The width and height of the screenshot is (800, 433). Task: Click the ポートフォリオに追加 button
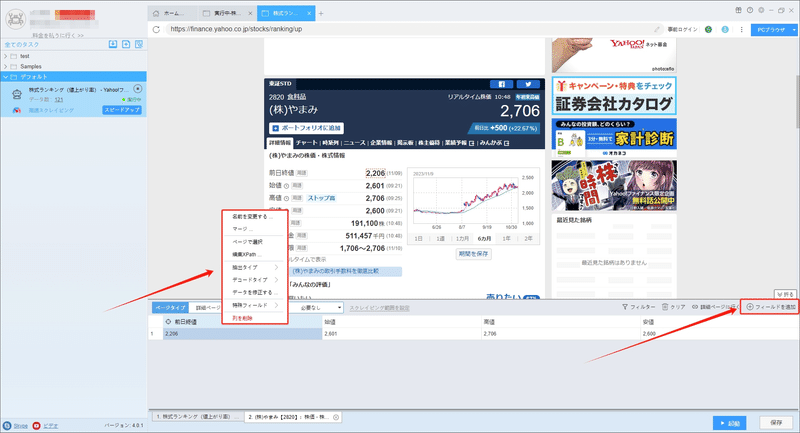tap(307, 128)
